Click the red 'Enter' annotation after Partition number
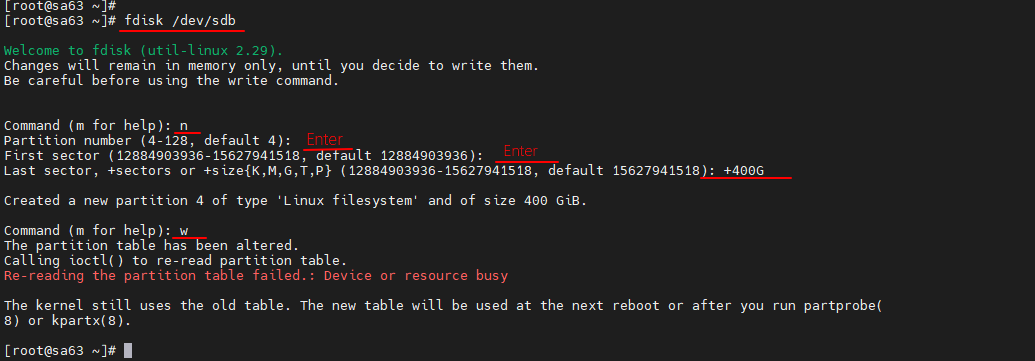 point(324,140)
